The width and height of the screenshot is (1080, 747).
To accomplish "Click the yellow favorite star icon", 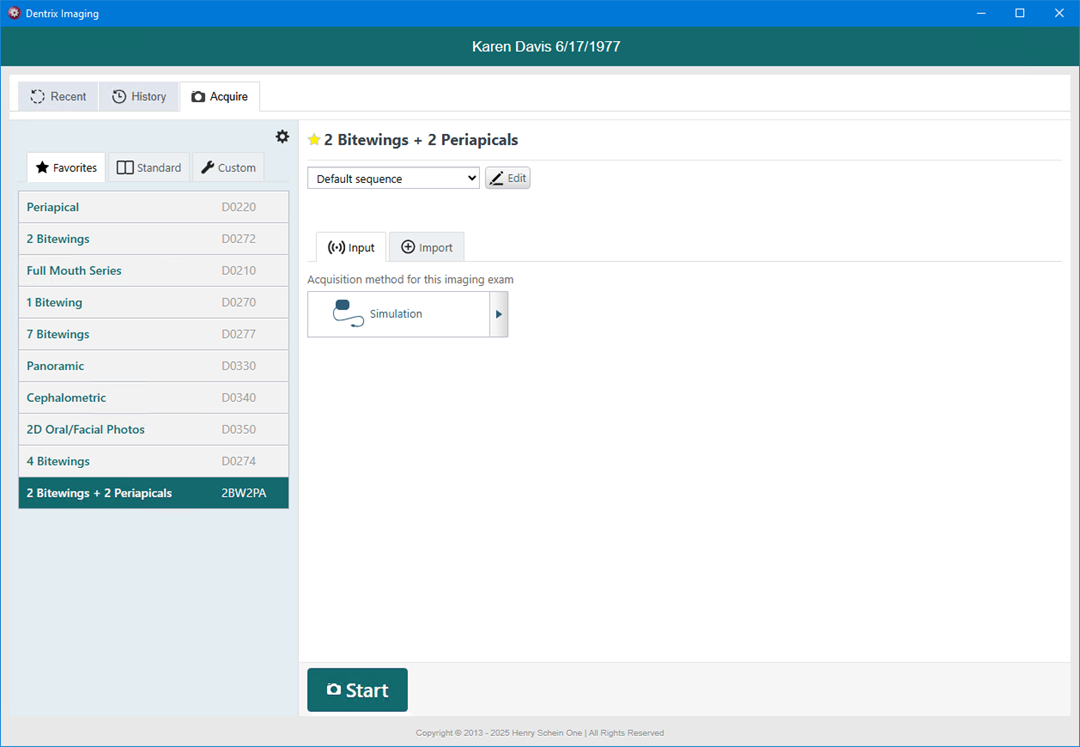I will click(314, 140).
